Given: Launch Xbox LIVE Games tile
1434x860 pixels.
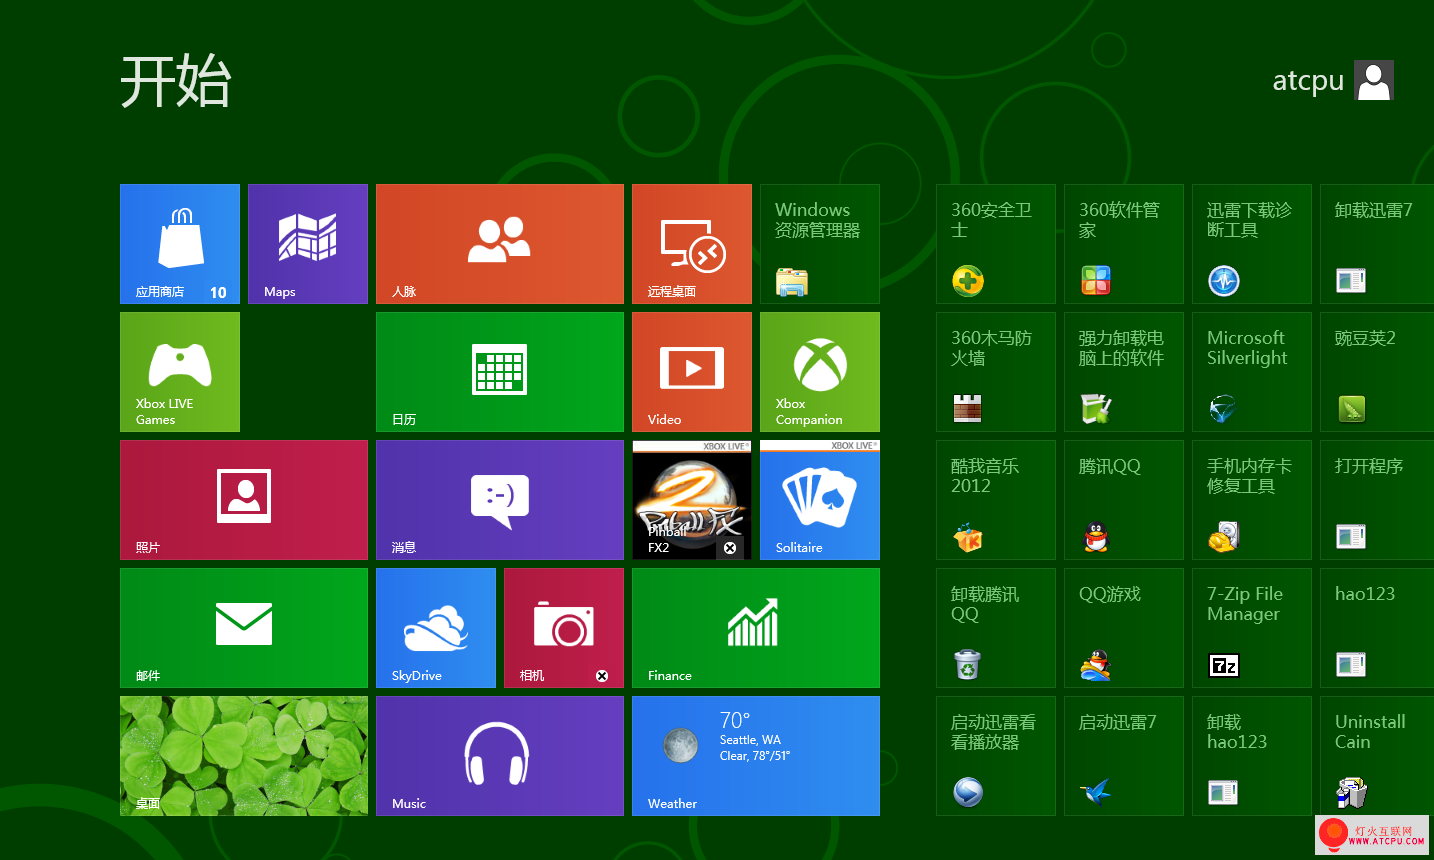Looking at the screenshot, I should tap(180, 371).
